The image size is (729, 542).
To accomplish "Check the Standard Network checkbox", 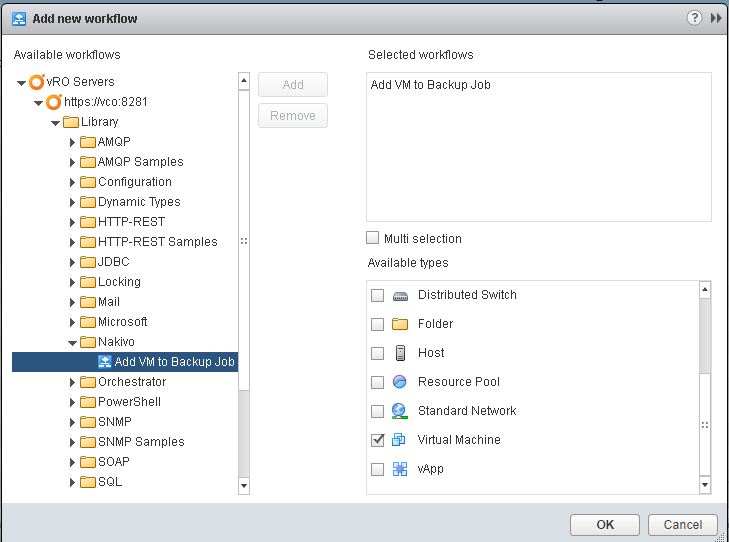I will point(378,411).
